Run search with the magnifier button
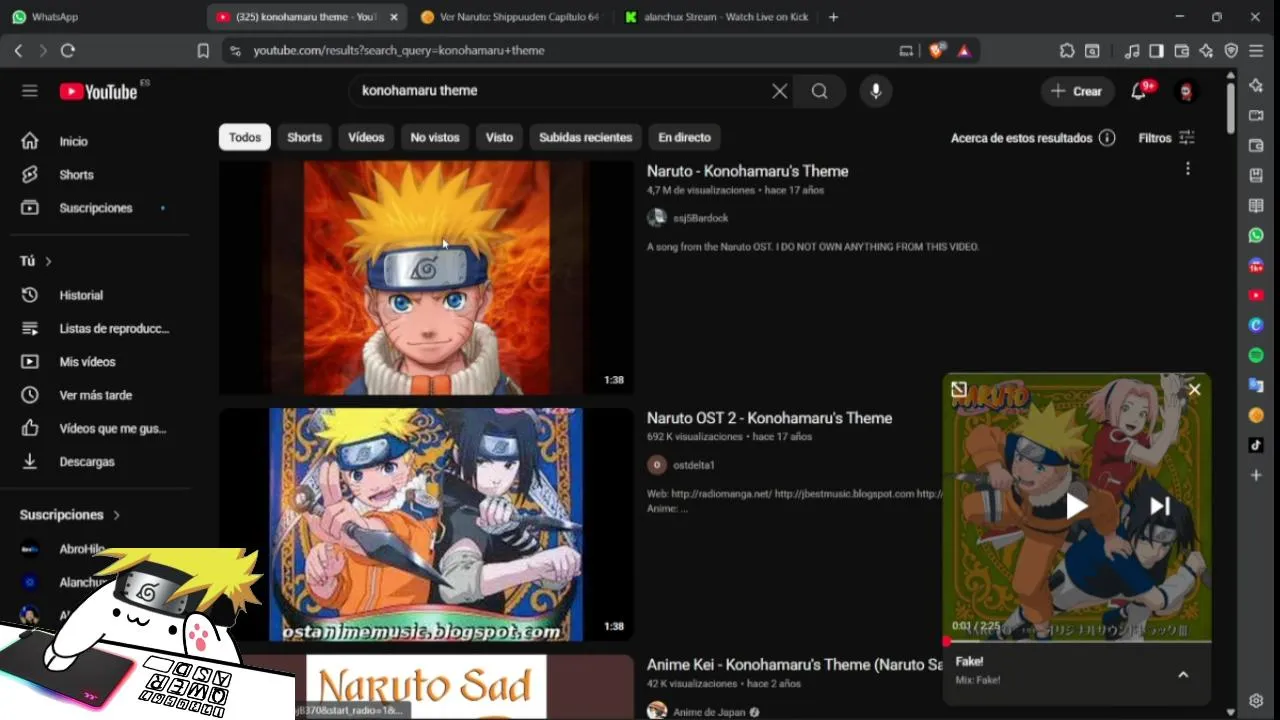1280x720 pixels. (x=819, y=91)
